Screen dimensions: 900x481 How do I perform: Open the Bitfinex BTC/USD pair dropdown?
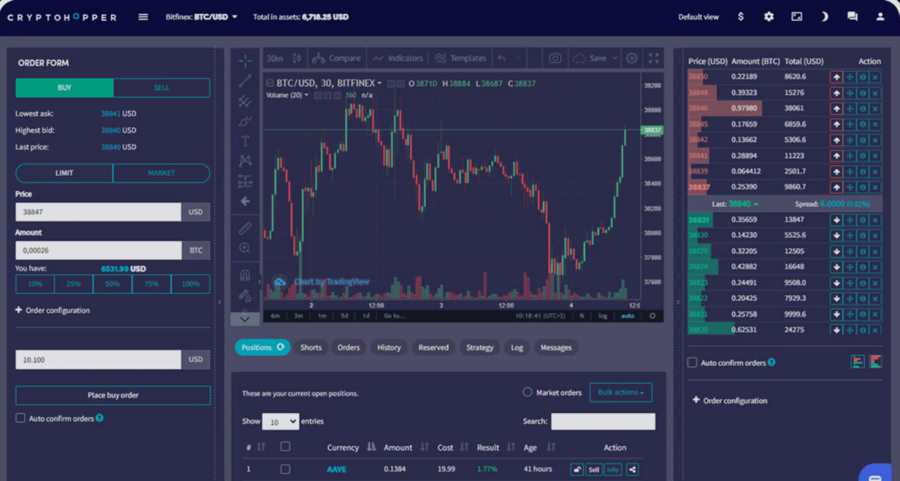click(201, 17)
